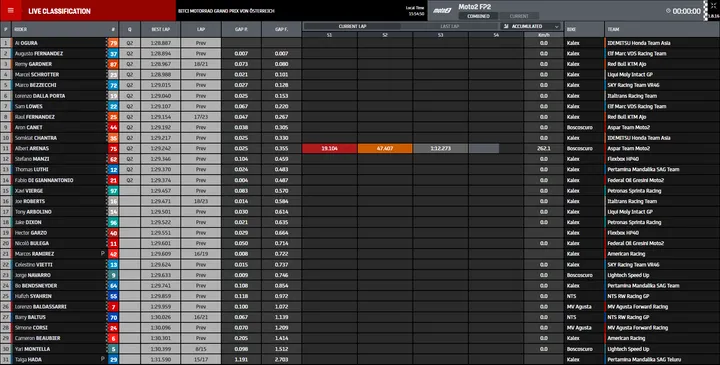Click Aron Canet's number 44 badge
Image resolution: width=720 pixels, height=365 pixels.
tap(113, 128)
